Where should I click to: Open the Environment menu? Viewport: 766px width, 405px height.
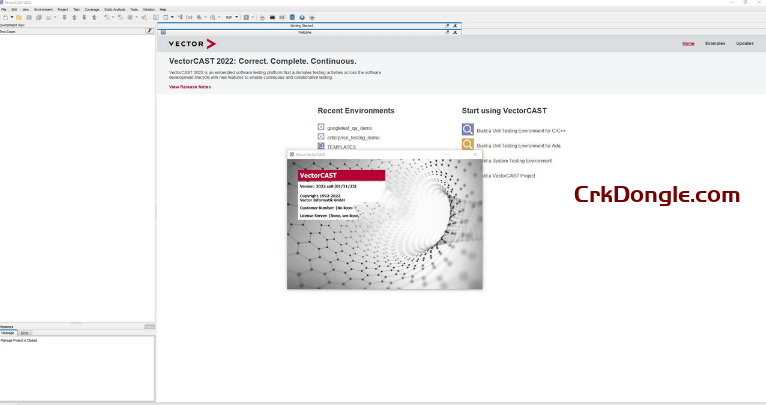pyautogui.click(x=43, y=9)
